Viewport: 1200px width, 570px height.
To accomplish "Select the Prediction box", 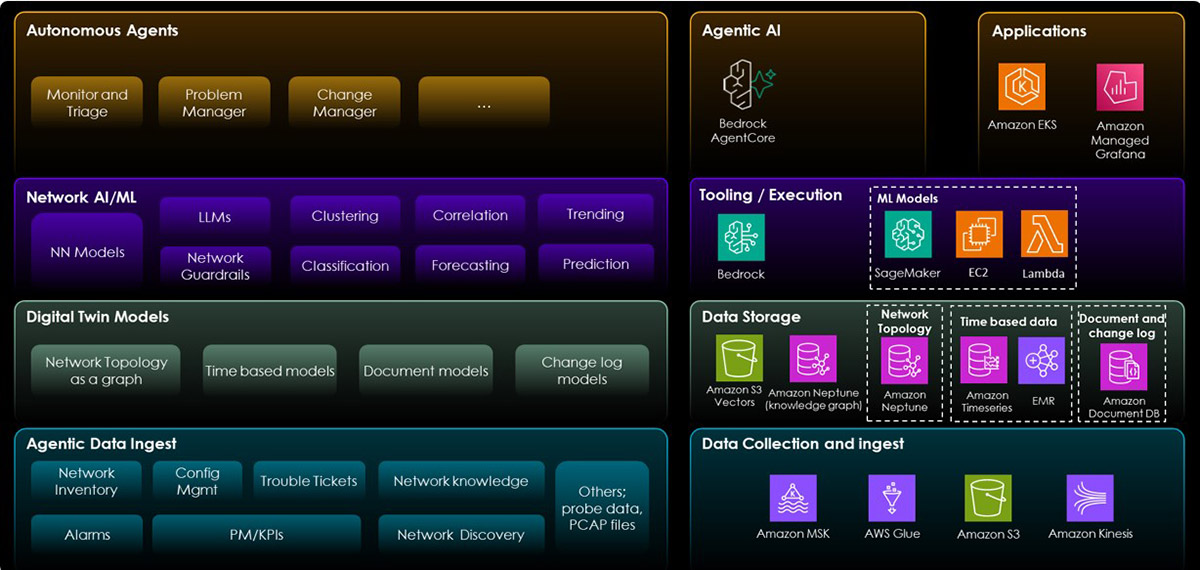I will 595,264.
